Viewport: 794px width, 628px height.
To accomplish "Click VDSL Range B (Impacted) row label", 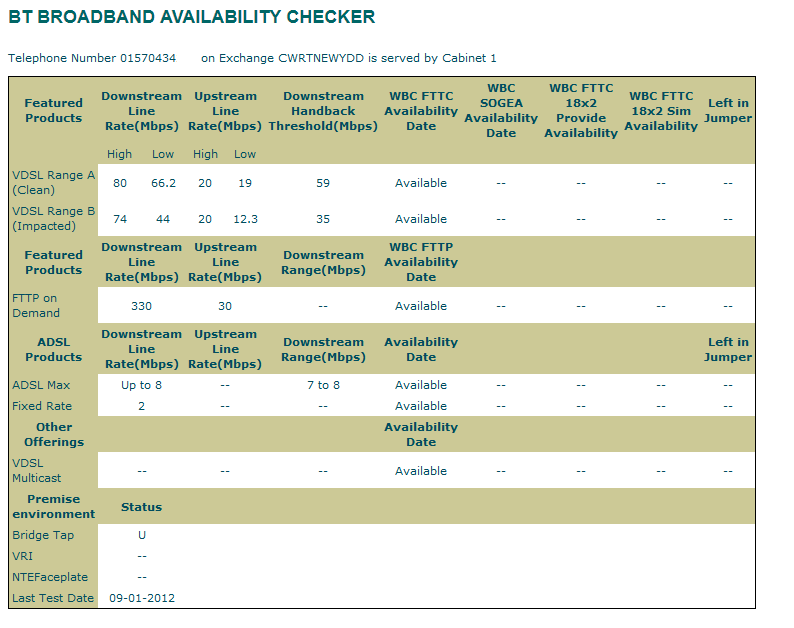I will tap(54, 218).
